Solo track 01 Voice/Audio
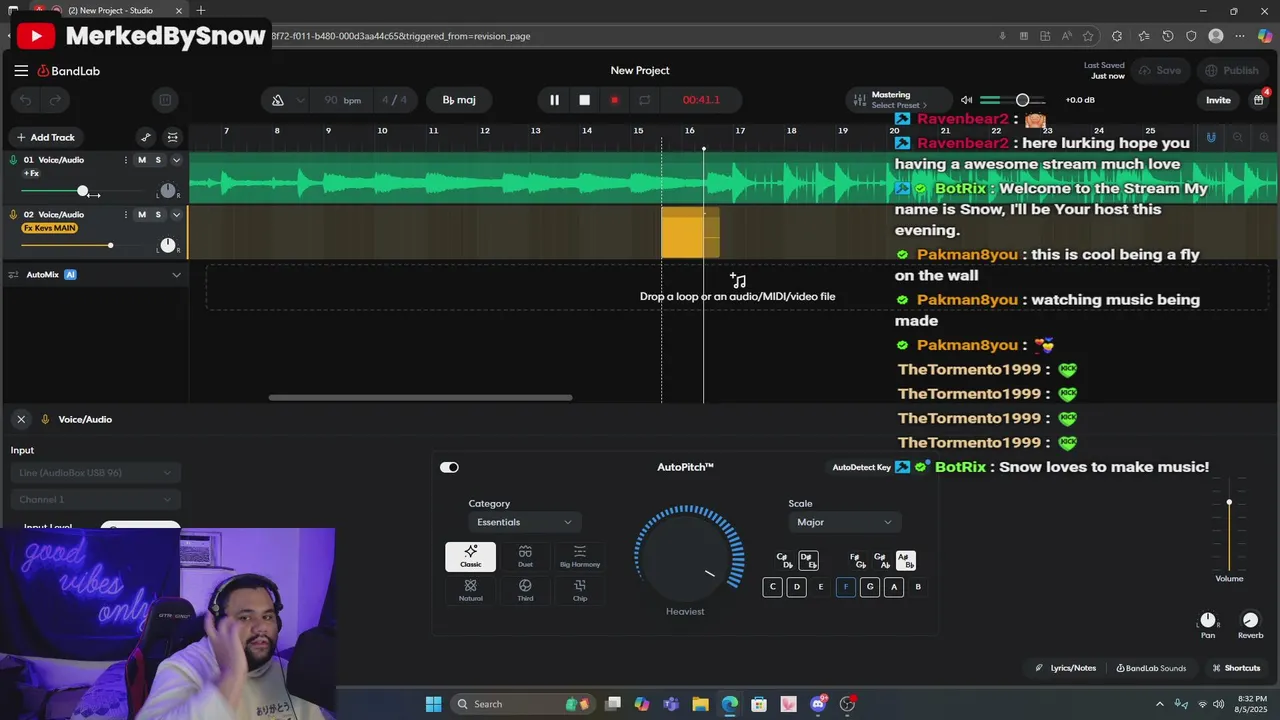 pyautogui.click(x=158, y=160)
